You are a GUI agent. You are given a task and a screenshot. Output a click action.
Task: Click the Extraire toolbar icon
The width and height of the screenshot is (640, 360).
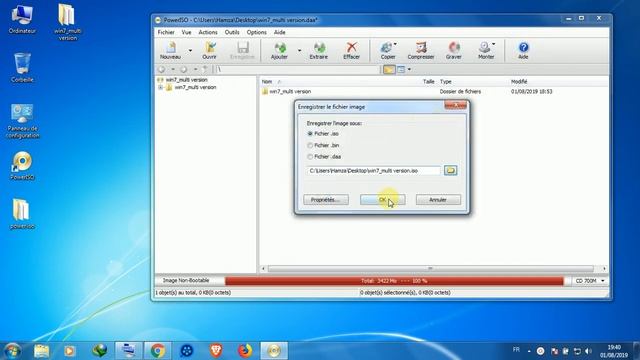click(x=319, y=51)
